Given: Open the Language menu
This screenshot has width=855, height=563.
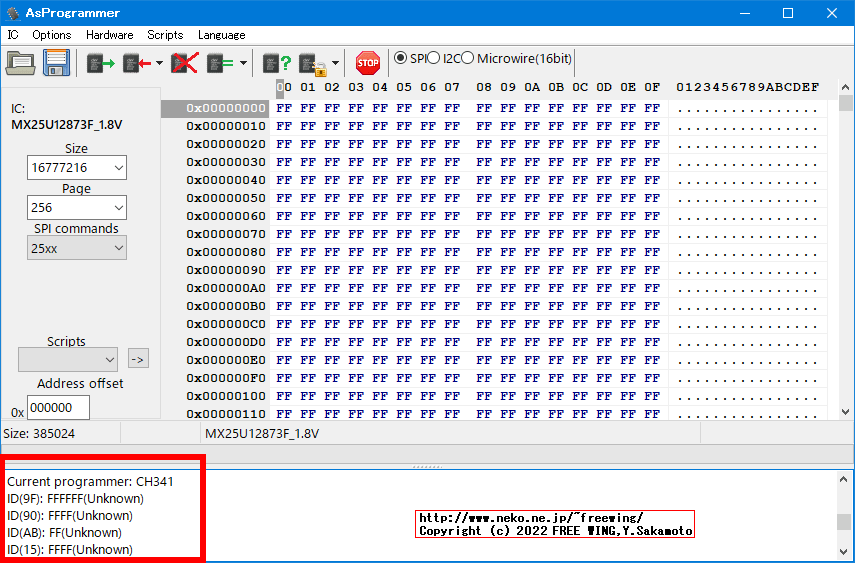Looking at the screenshot, I should [221, 35].
